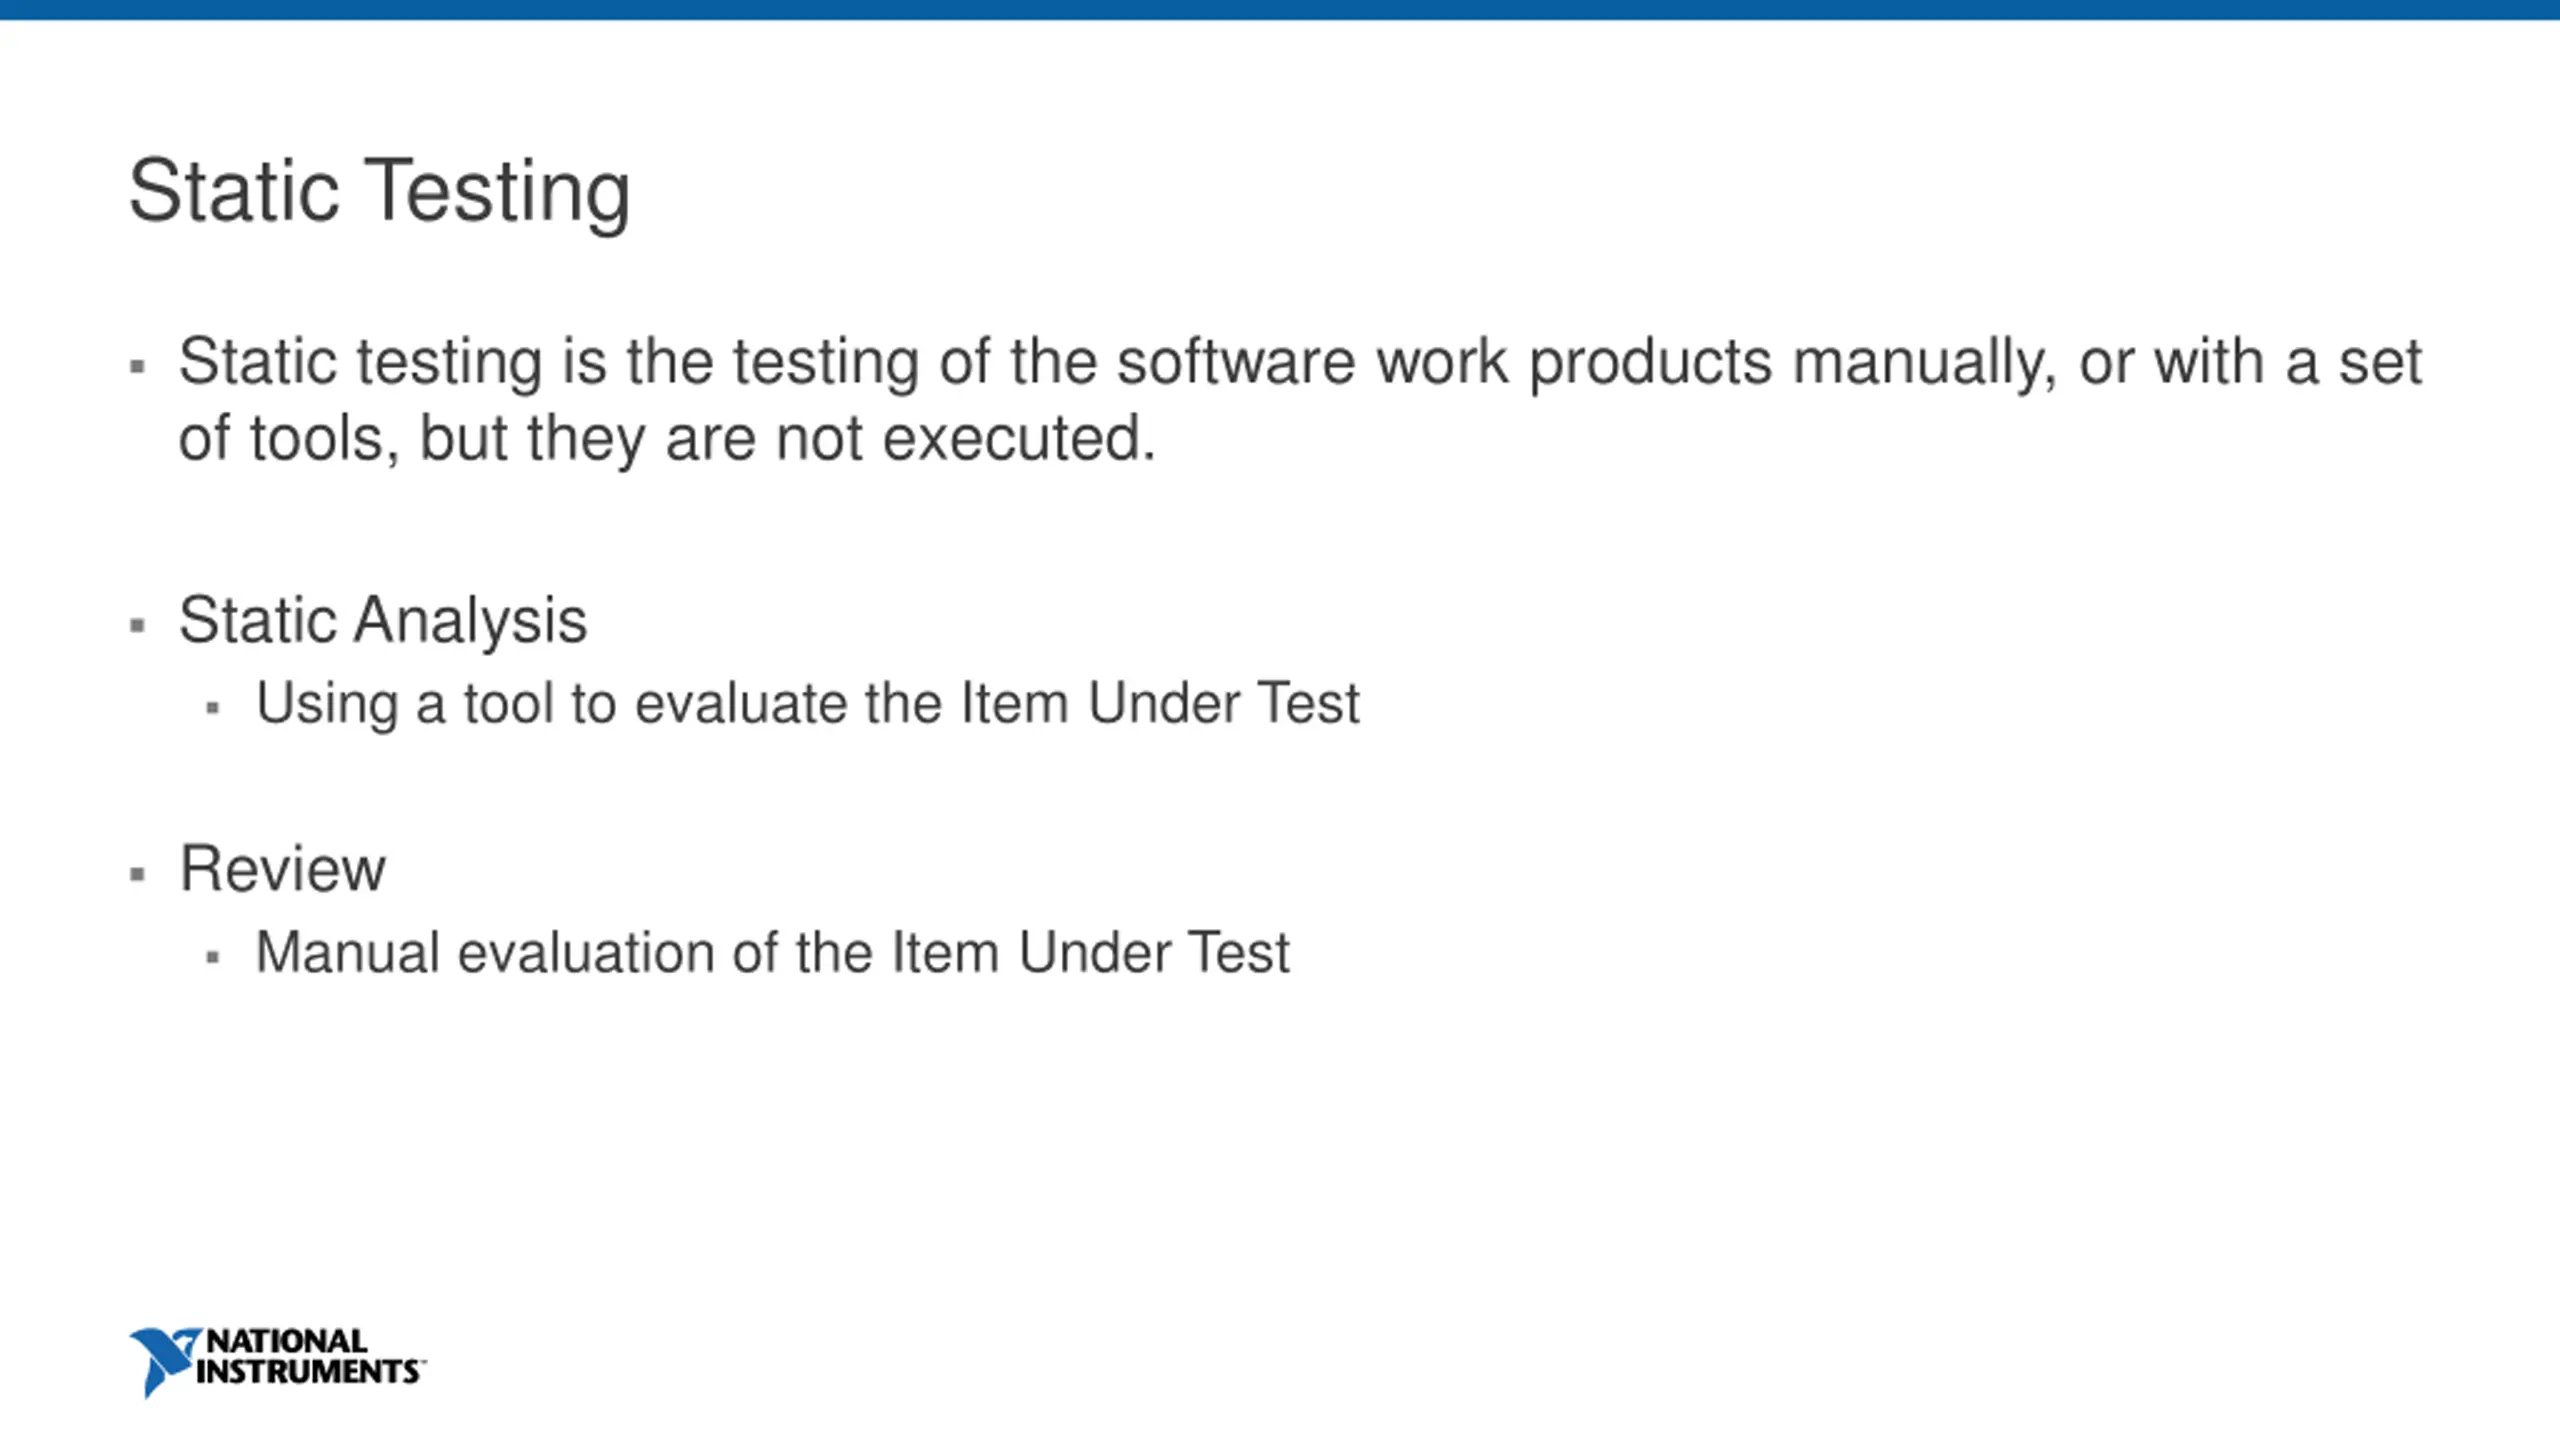
Task: Click the word 'software' in the first bullet
Action: tap(1236, 361)
